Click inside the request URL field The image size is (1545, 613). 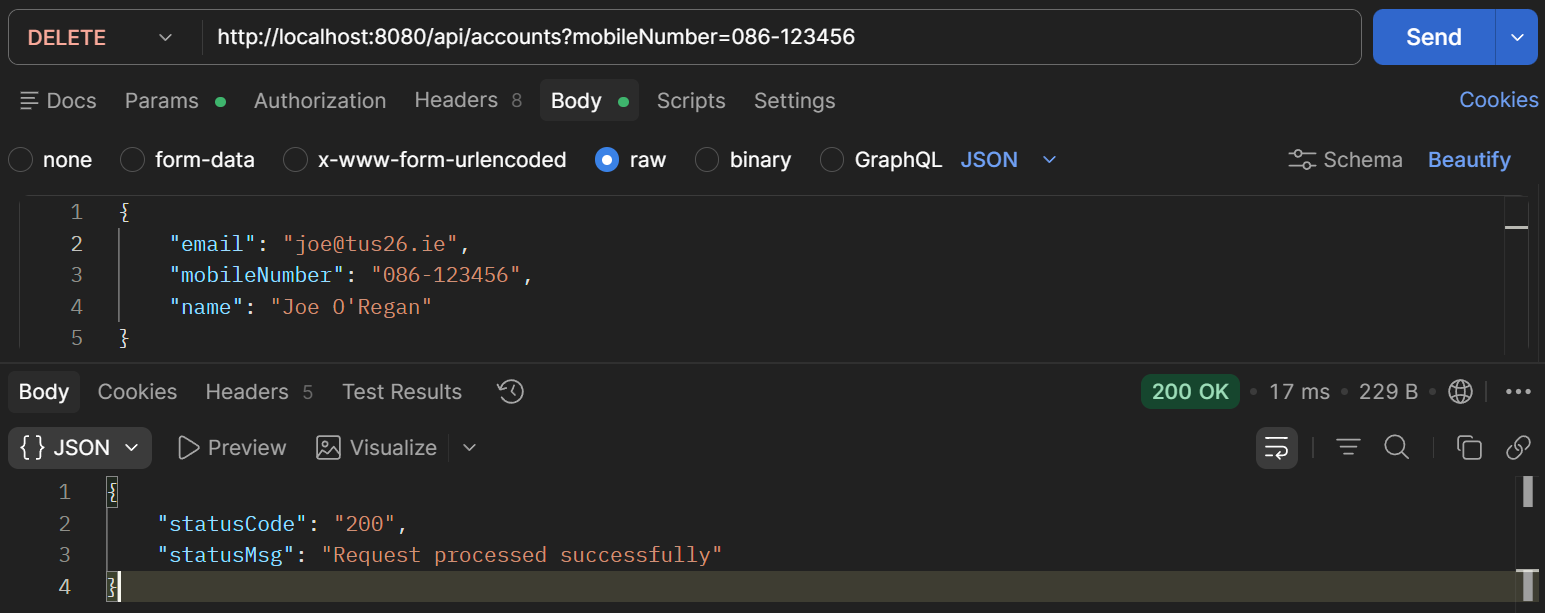point(780,38)
